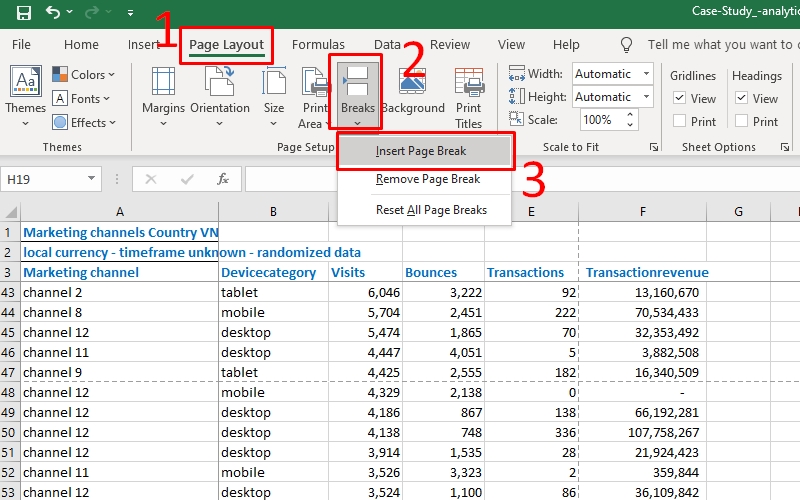800x500 pixels.
Task: Click the Breaks button in Page Setup
Action: coord(356,93)
